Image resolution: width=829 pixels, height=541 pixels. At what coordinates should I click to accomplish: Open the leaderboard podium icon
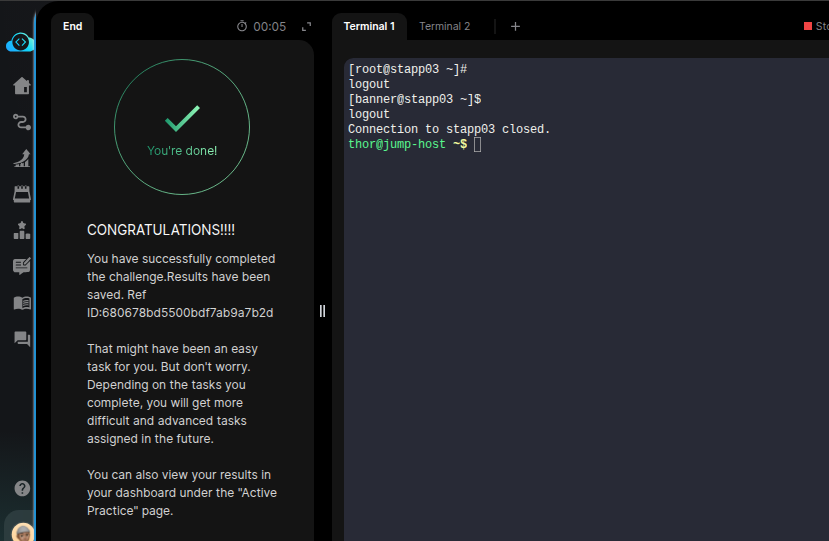[x=21, y=230]
